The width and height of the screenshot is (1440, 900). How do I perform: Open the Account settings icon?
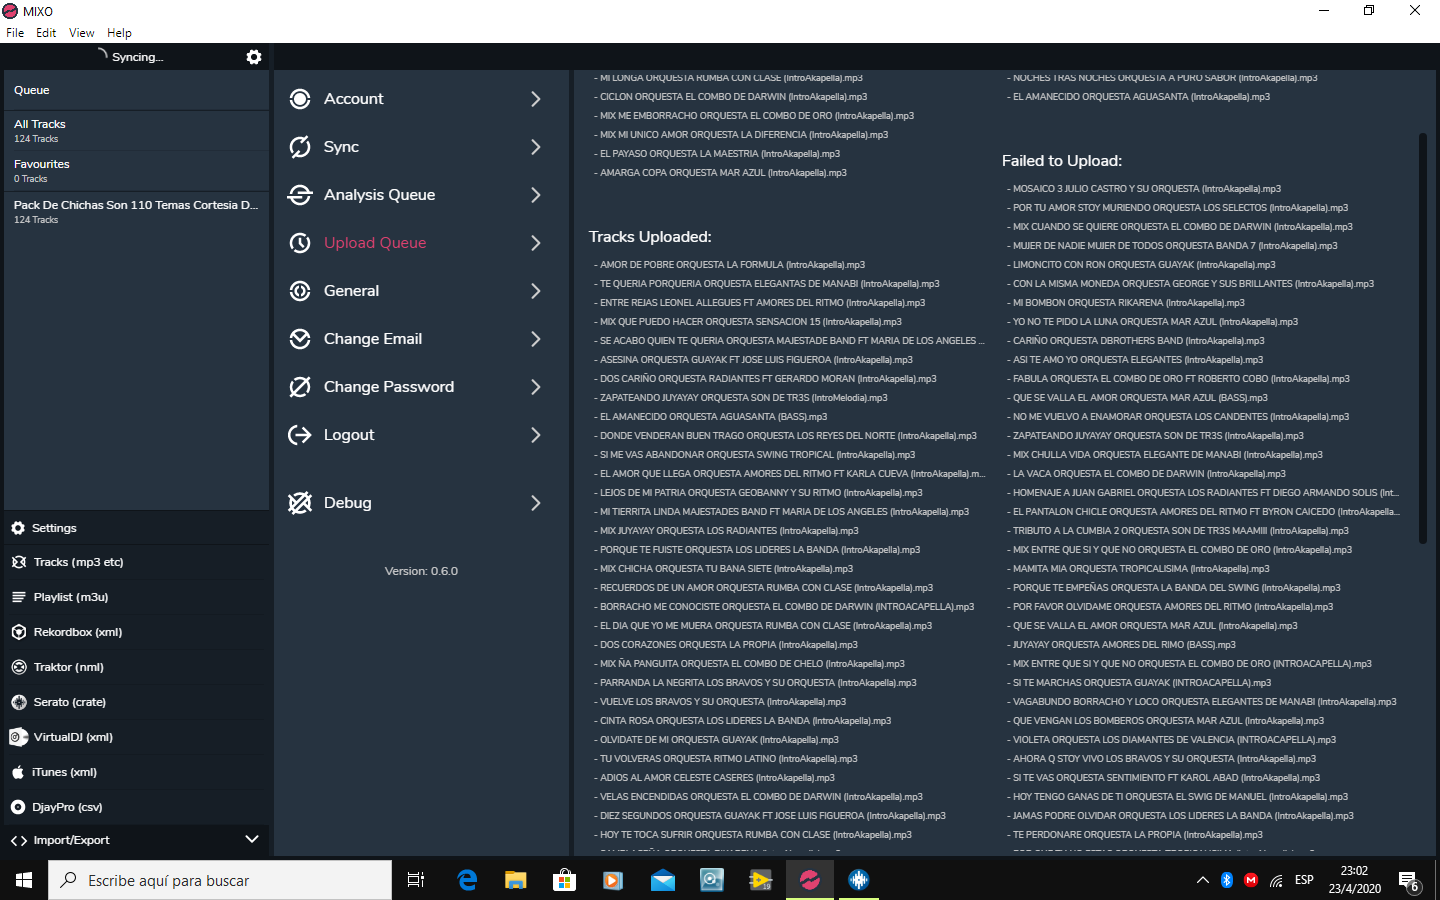(x=299, y=99)
